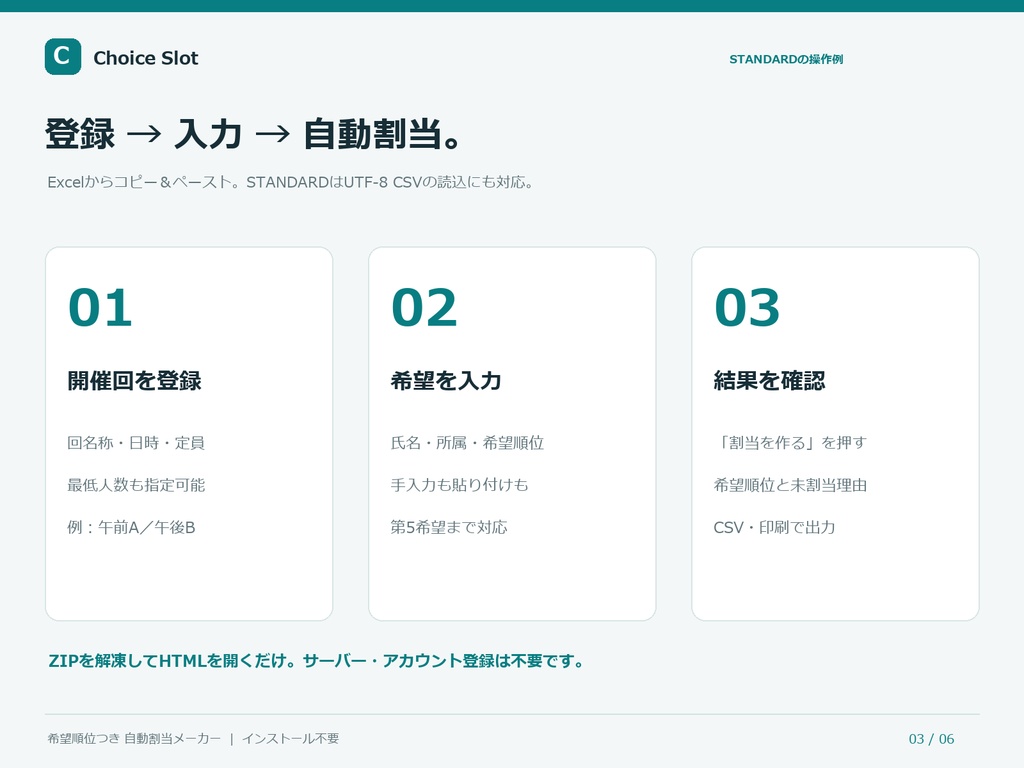
Task: Click the line '希望順位と未割当理由'
Action: [790, 485]
